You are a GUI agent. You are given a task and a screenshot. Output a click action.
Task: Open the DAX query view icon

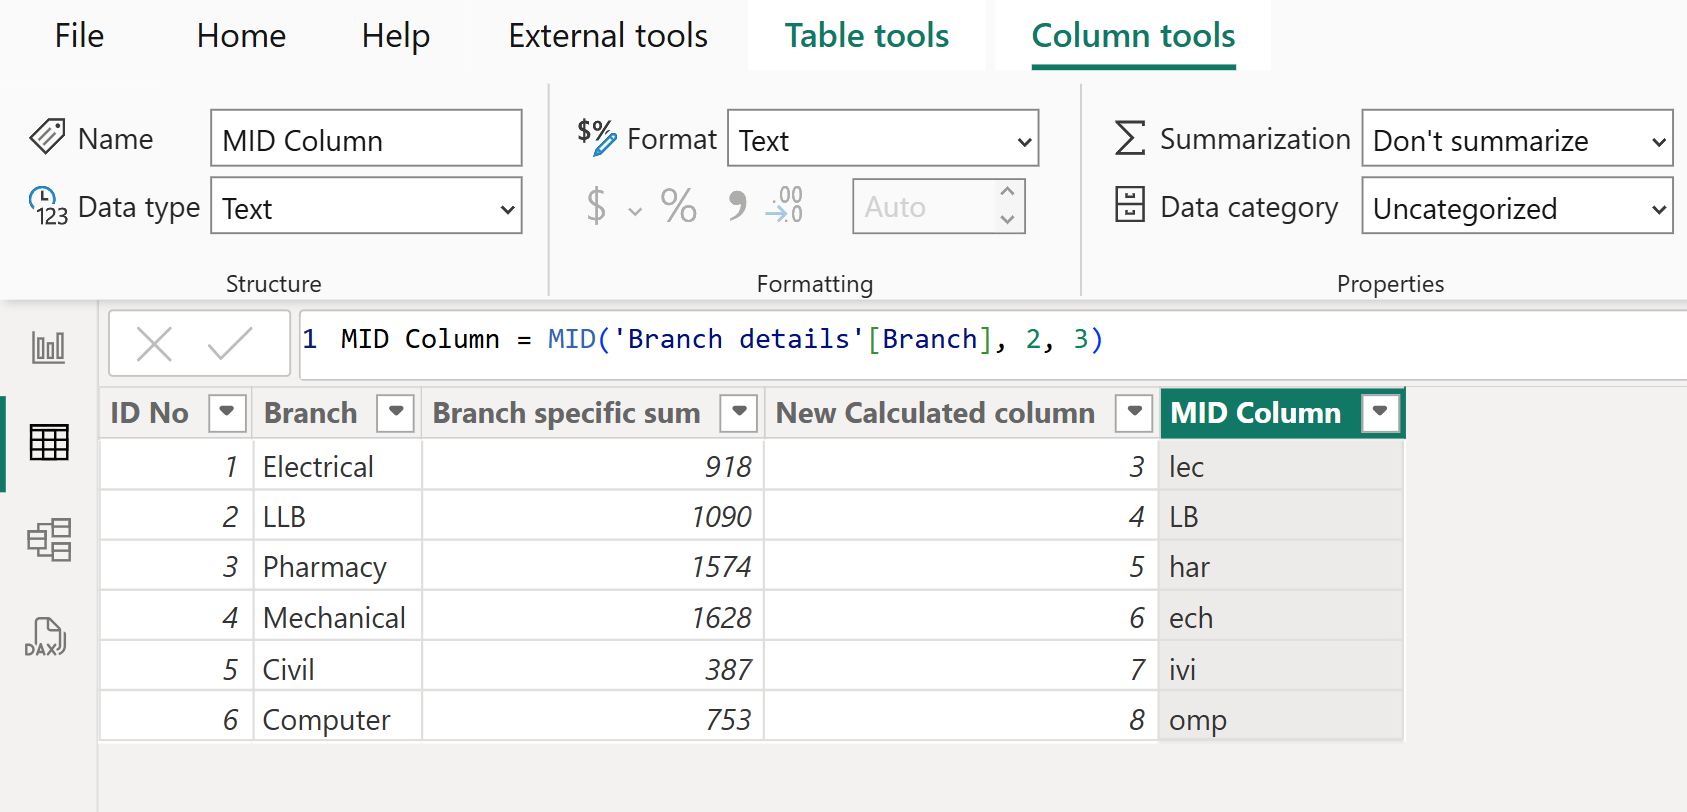(46, 637)
